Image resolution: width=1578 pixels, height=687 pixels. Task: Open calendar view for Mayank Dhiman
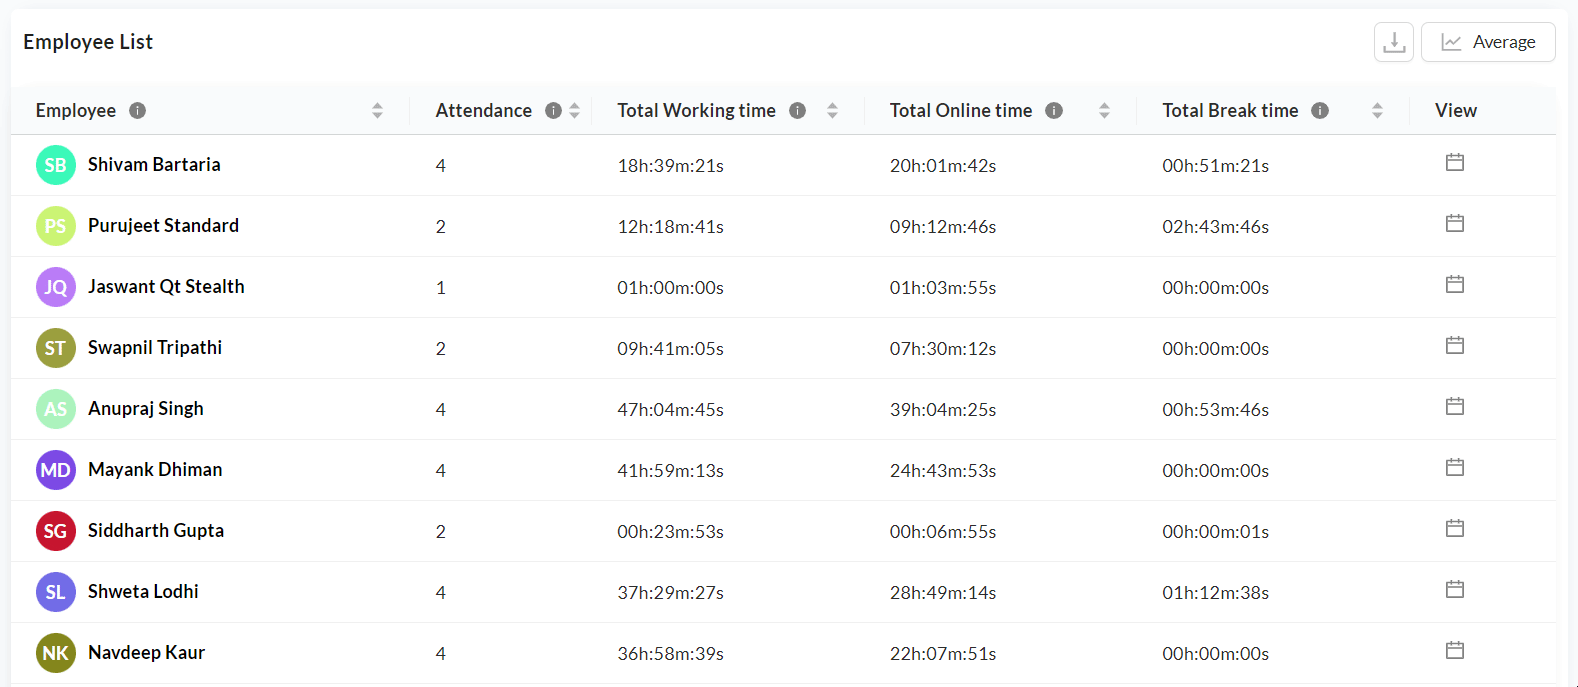[x=1455, y=467]
